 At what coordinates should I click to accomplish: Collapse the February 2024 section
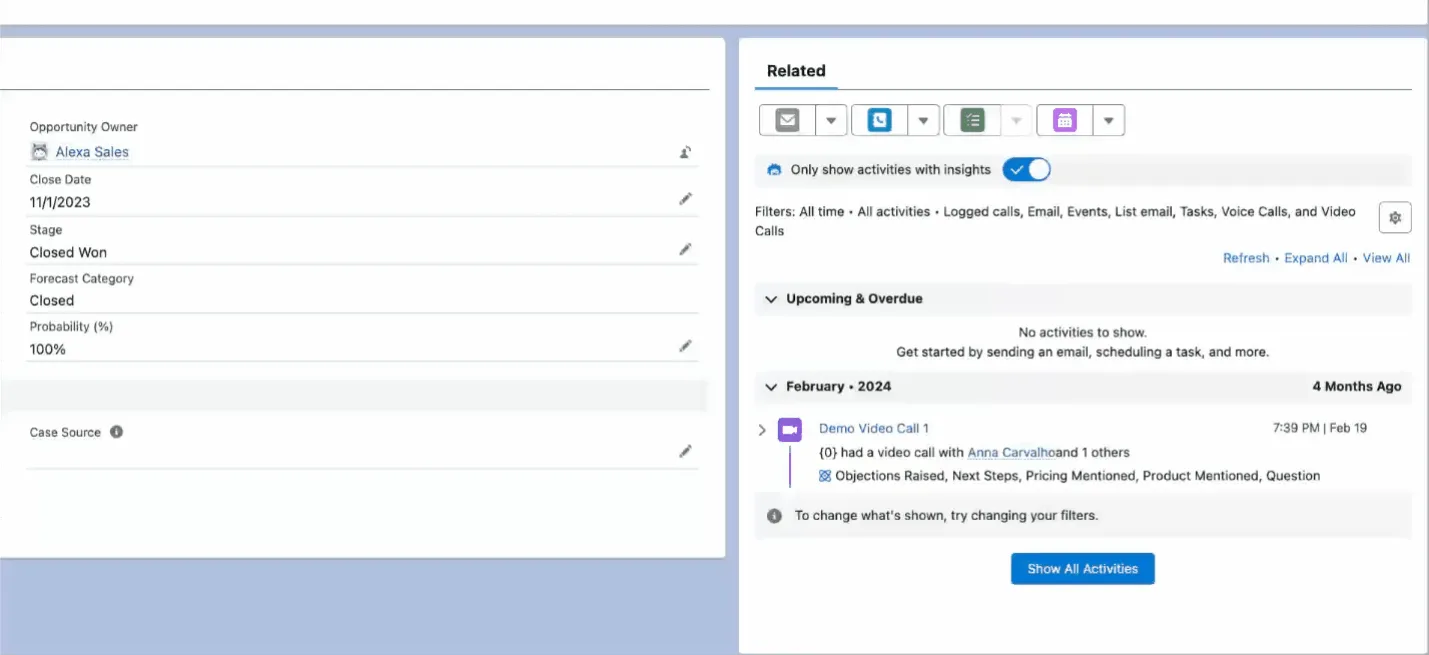click(x=771, y=387)
